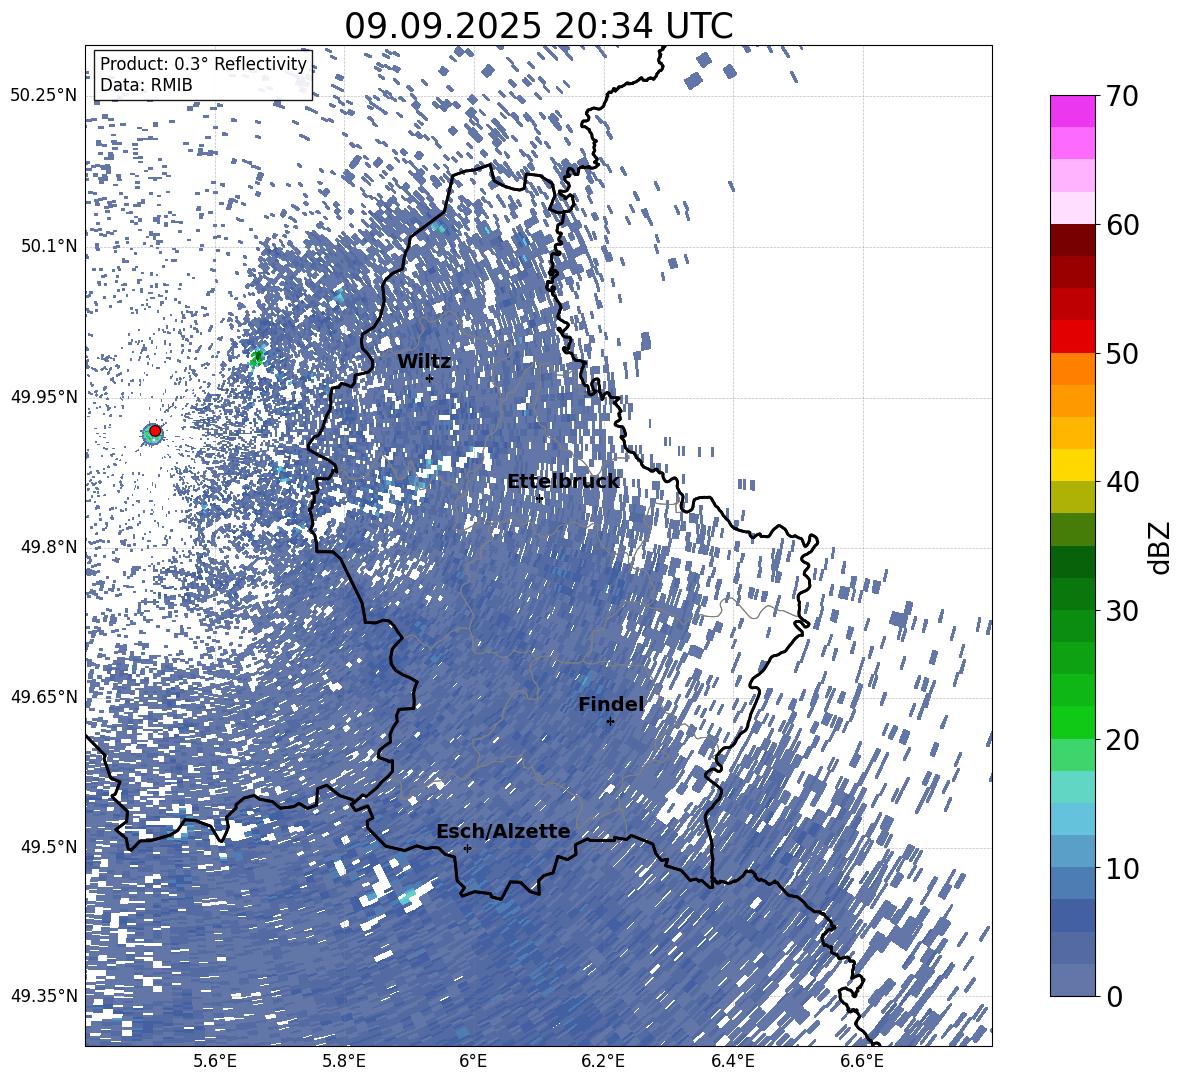Click the Ettelbruck station cross marker
Screen dimensions: 1184x1081
click(539, 498)
